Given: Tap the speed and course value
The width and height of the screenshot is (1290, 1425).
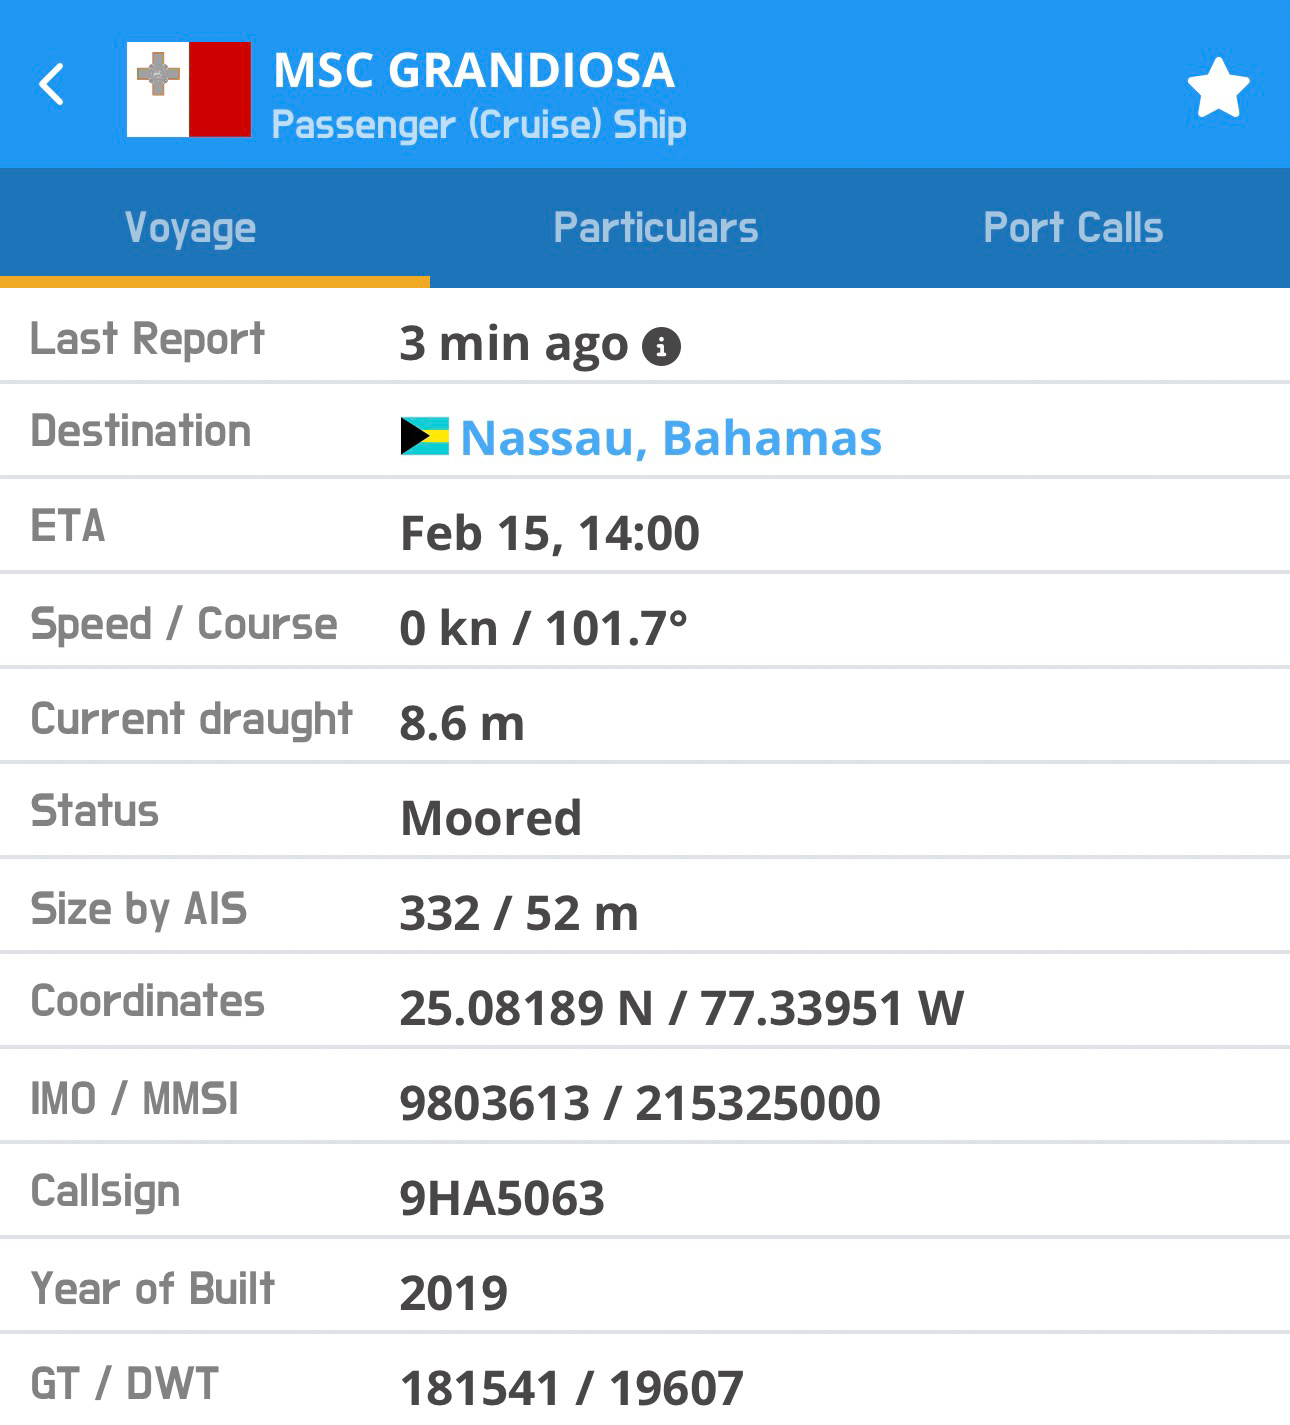Looking at the screenshot, I should tap(543, 628).
